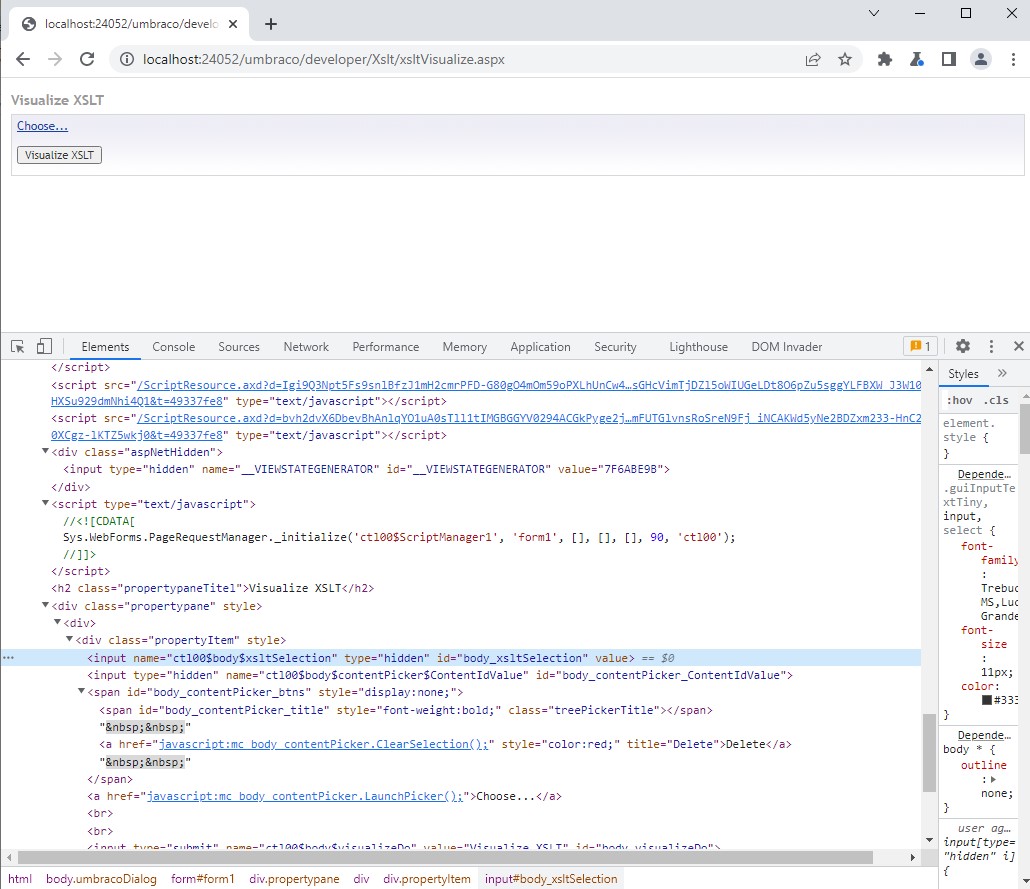The height and width of the screenshot is (889, 1030).
Task: Switch to the DOM Invader tab
Action: (786, 347)
